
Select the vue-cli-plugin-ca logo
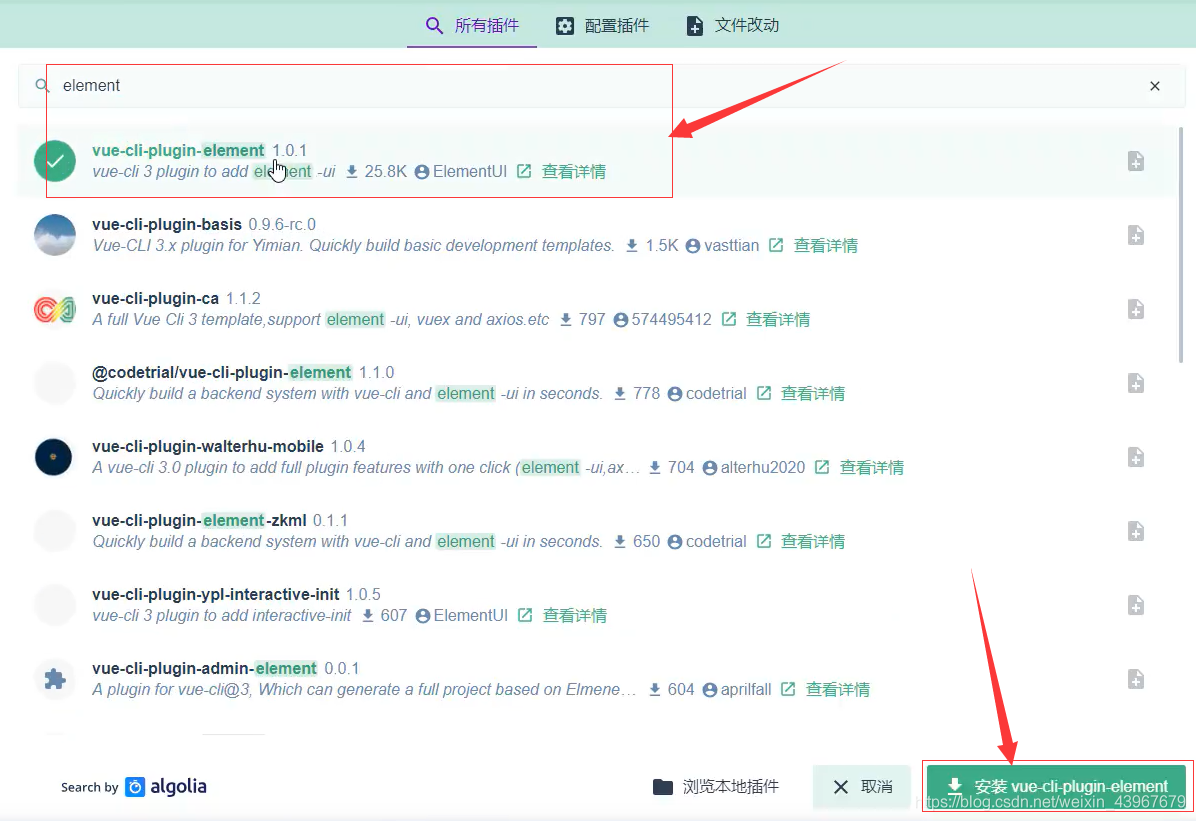click(55, 309)
